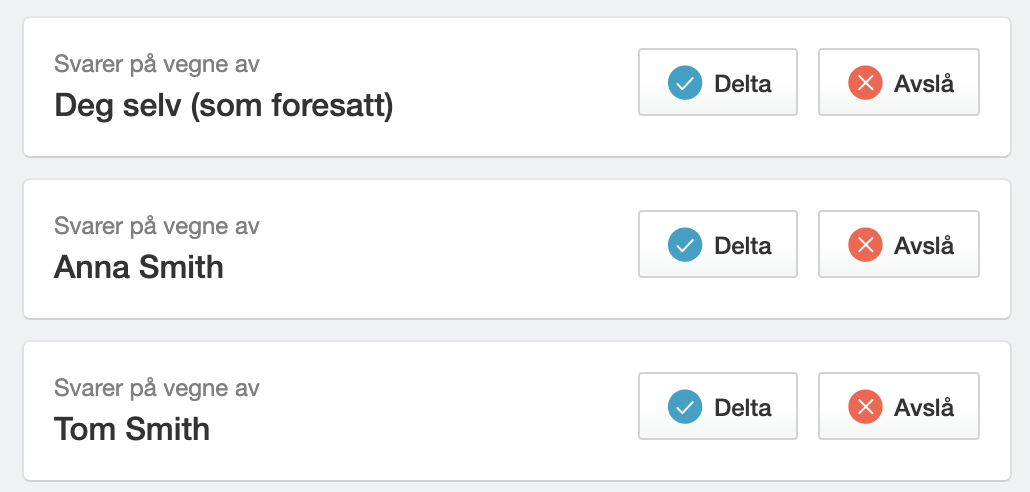Choose the Delta button for Anna Smith
Viewport: 1030px width, 492px height.
pyautogui.click(x=718, y=244)
